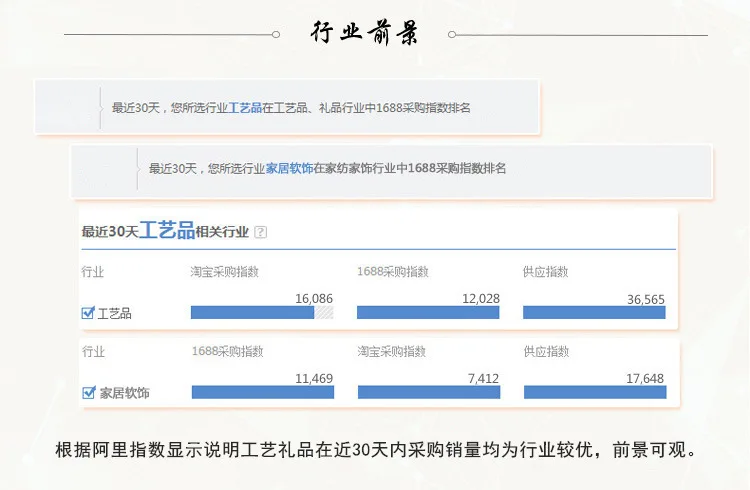Select the 供应指数 column header in 工艺品 table
The width and height of the screenshot is (750, 490).
545,272
